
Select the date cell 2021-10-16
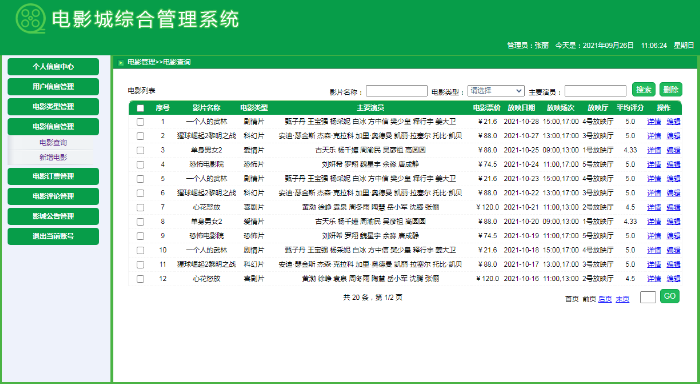click(x=521, y=279)
